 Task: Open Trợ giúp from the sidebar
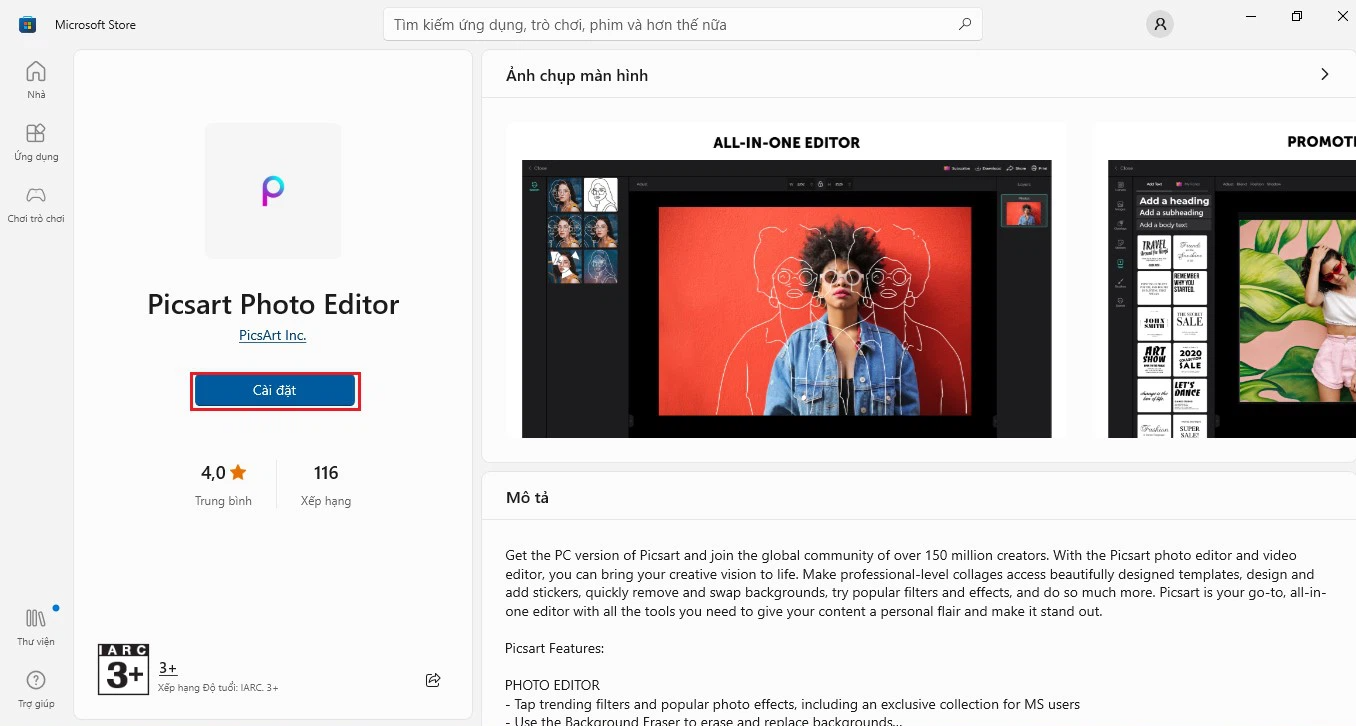click(x=35, y=688)
